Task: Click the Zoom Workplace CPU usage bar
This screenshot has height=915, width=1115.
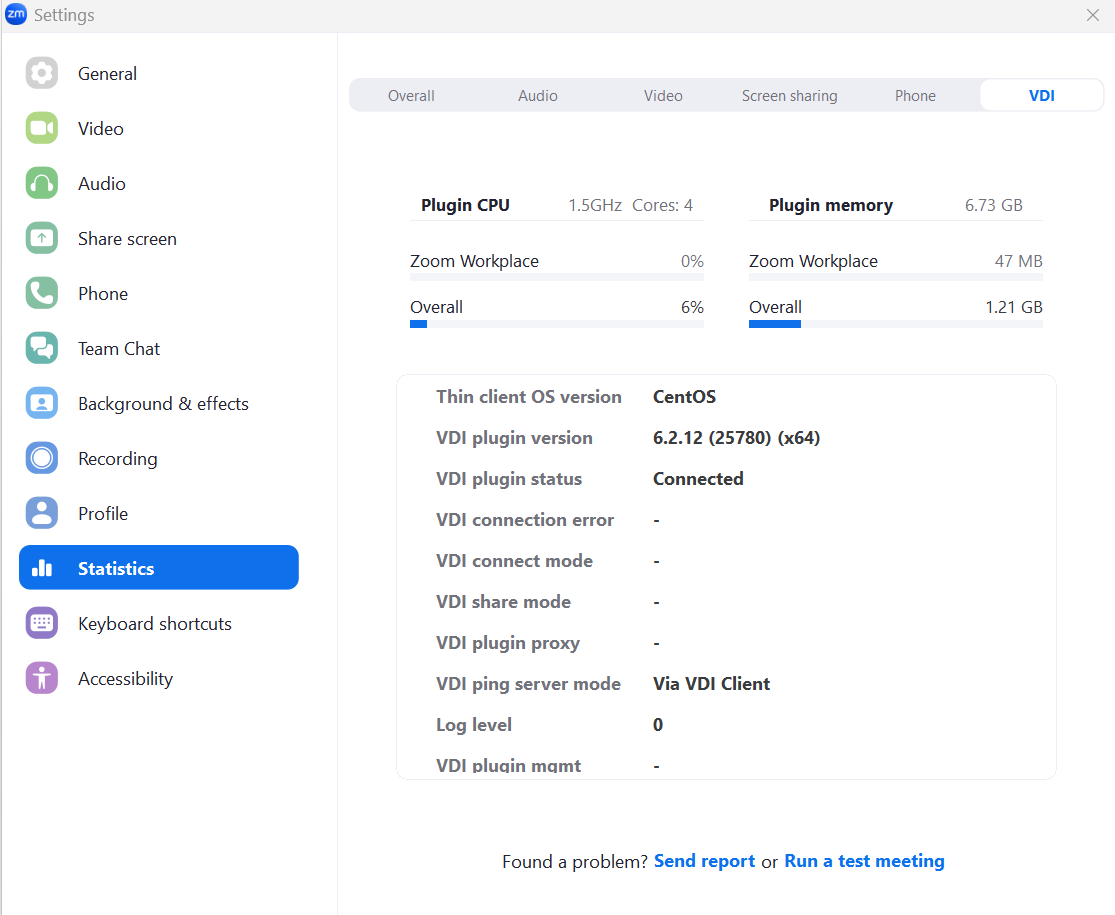Action: (x=557, y=277)
